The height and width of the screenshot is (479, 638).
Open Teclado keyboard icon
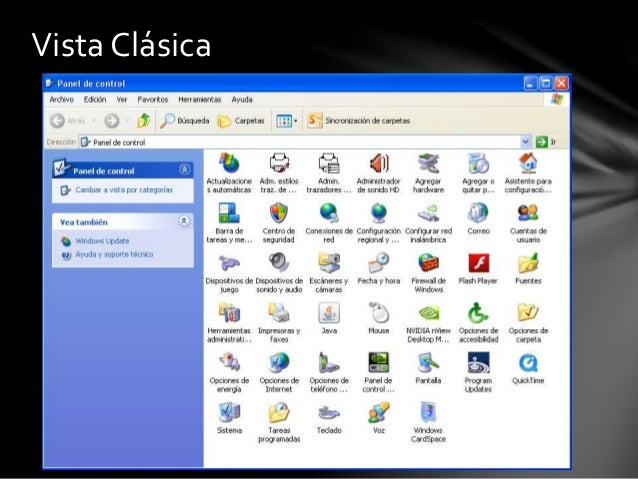[329, 413]
